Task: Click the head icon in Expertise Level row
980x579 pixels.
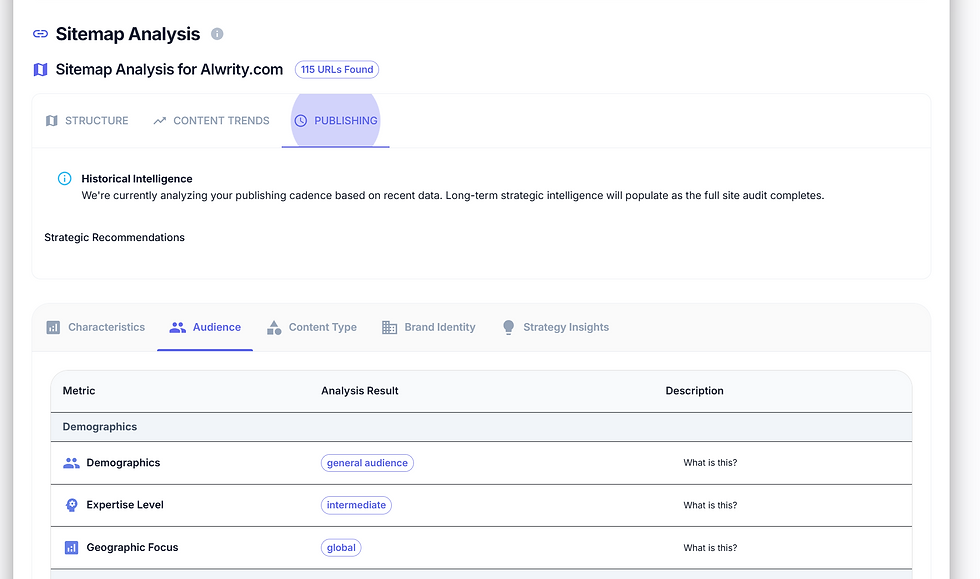Action: tap(71, 505)
